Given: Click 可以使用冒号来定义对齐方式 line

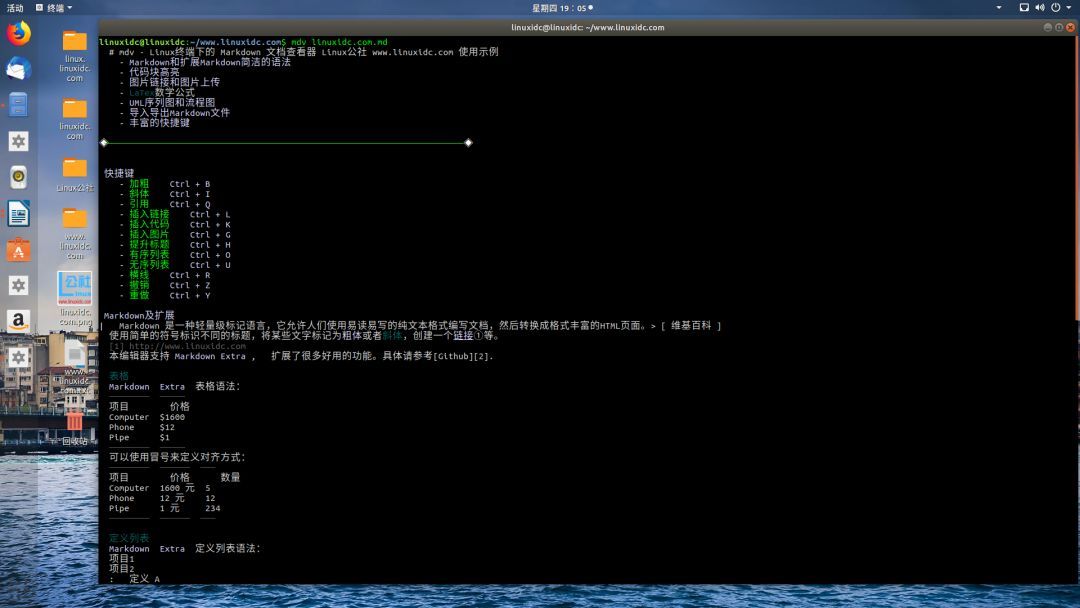Looking at the screenshot, I should [177, 457].
